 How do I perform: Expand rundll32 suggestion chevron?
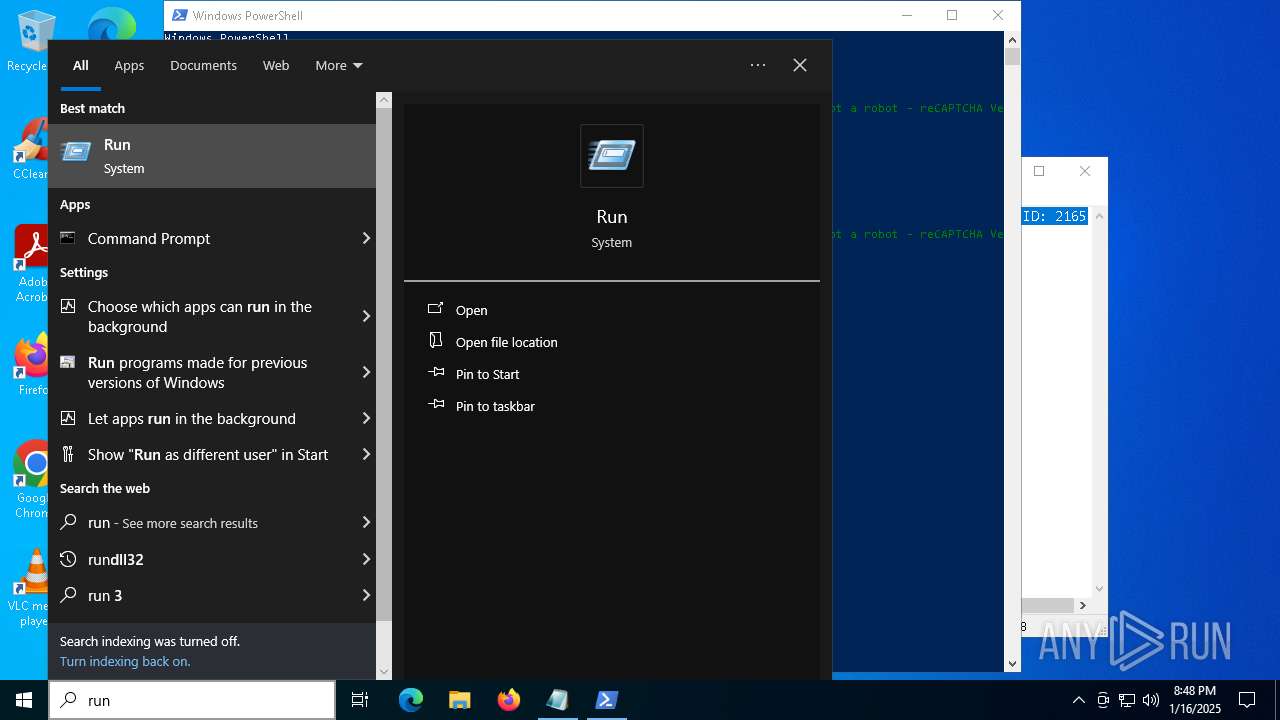point(366,559)
